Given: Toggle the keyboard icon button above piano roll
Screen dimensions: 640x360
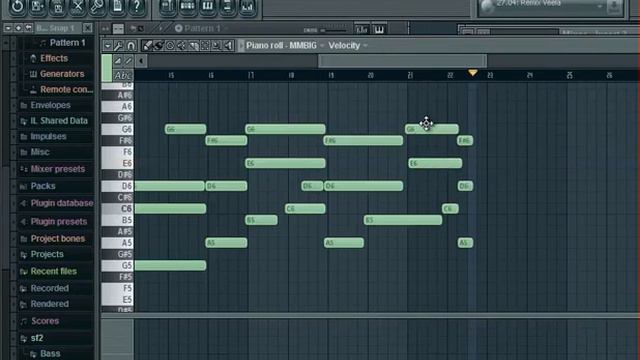Looking at the screenshot, I should click(379, 29).
